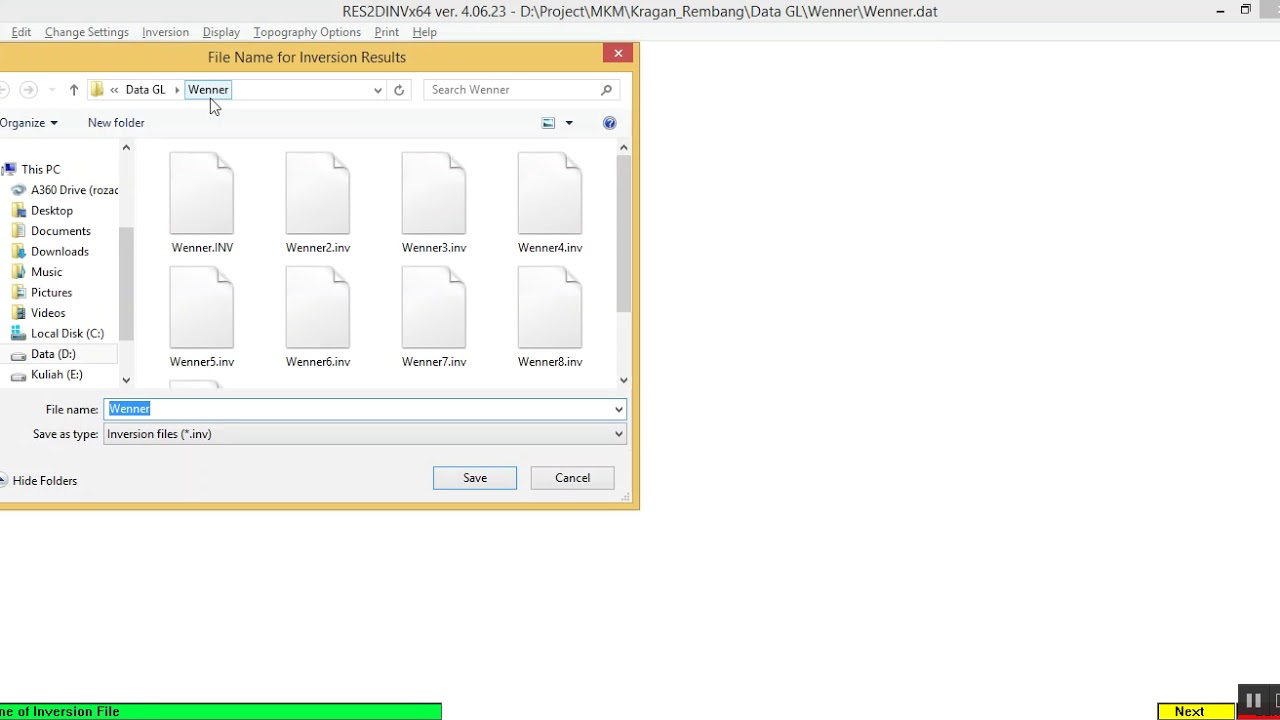Viewport: 1280px width, 720px height.
Task: Open the Display menu
Action: tap(221, 32)
